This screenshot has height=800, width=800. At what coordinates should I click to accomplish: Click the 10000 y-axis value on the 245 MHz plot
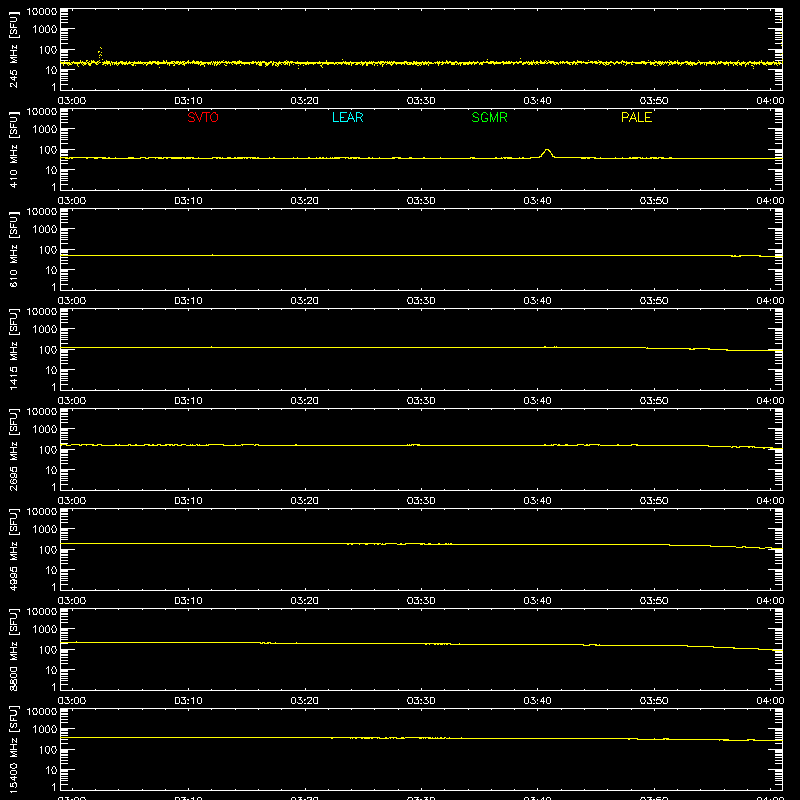click(42, 12)
